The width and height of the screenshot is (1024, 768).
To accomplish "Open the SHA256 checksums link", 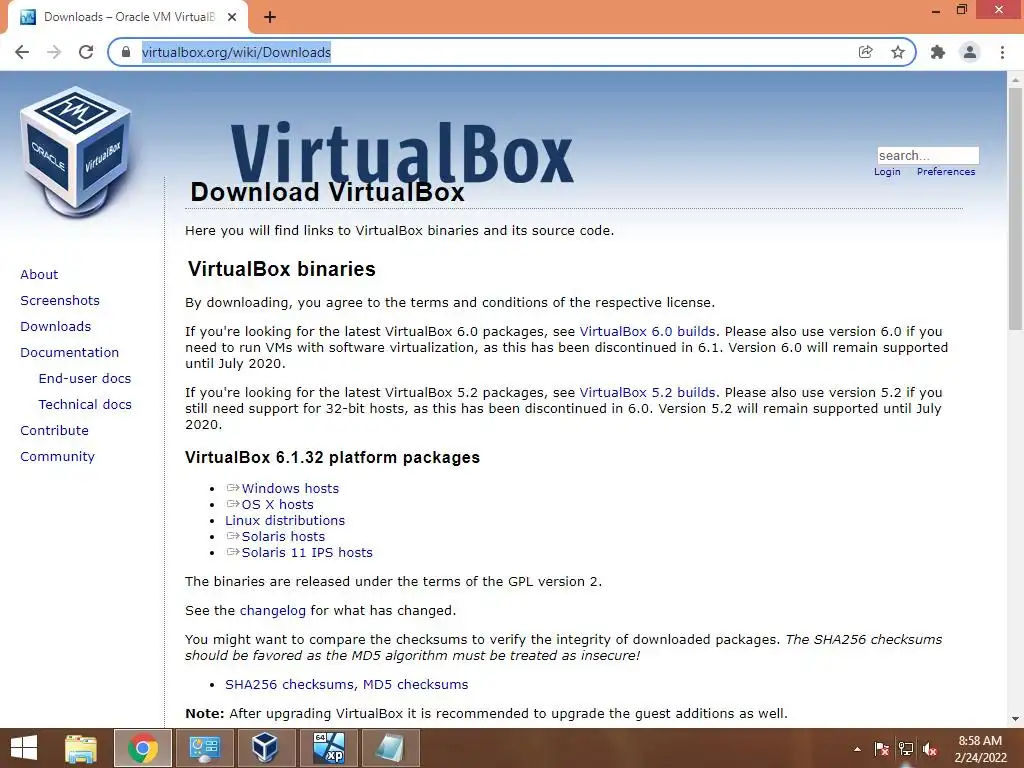I will tap(291, 684).
